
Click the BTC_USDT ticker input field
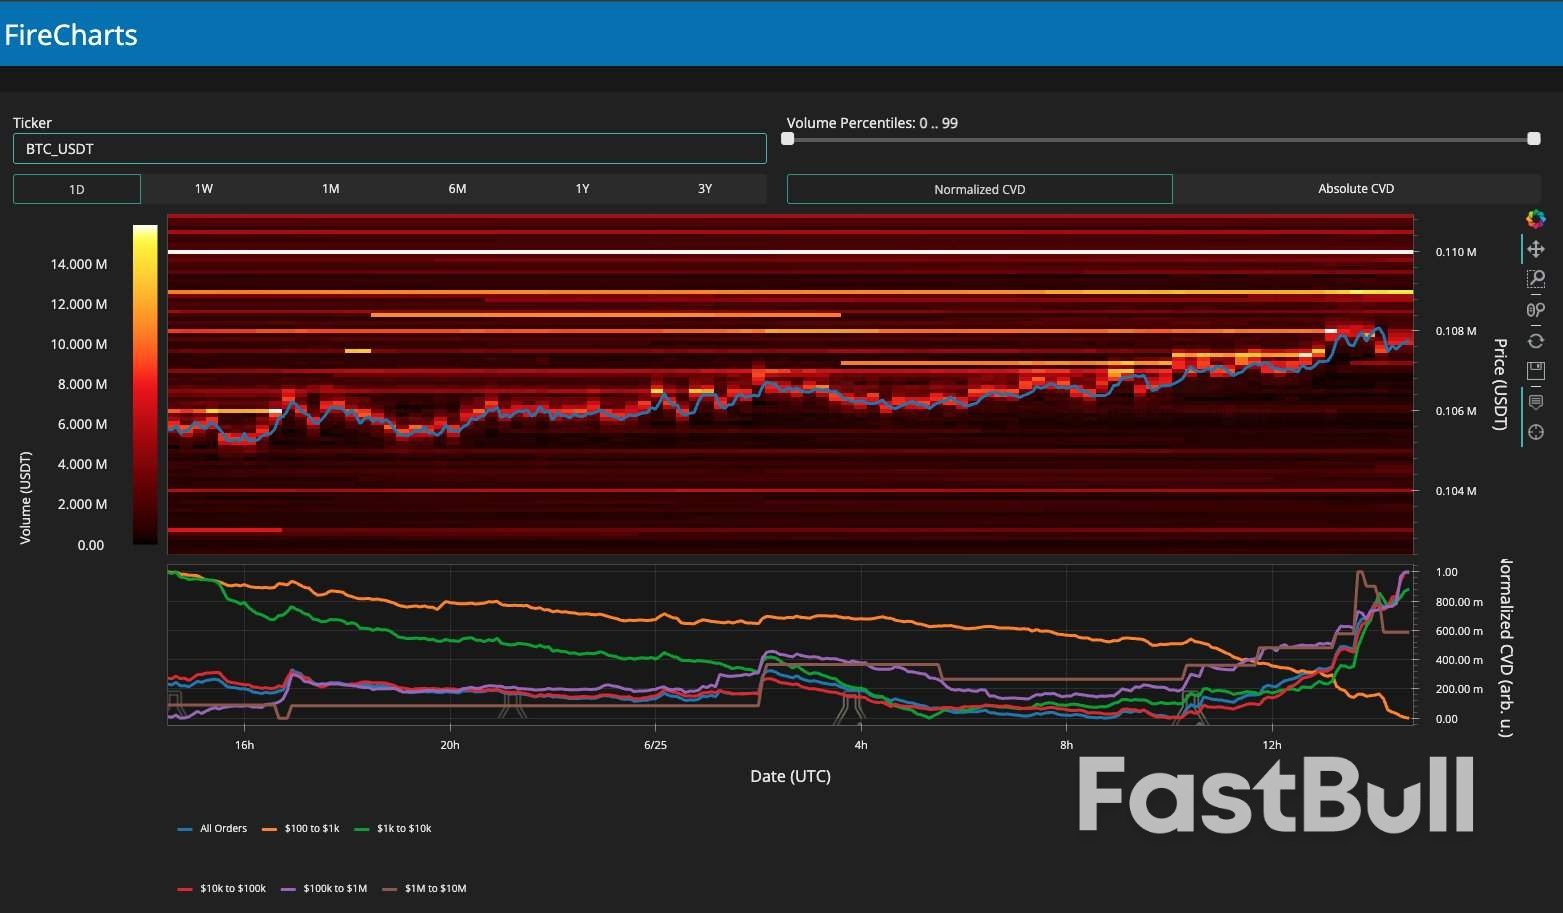coord(389,149)
